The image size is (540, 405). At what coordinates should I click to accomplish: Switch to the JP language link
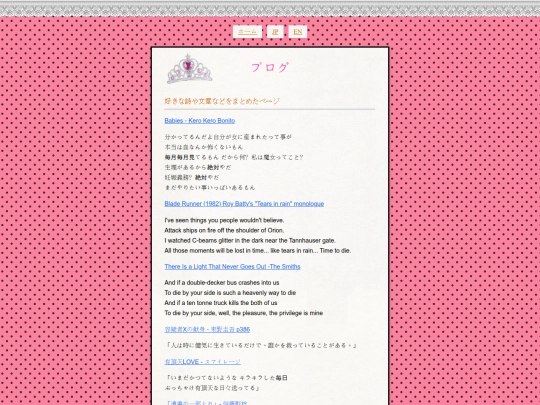tap(275, 32)
